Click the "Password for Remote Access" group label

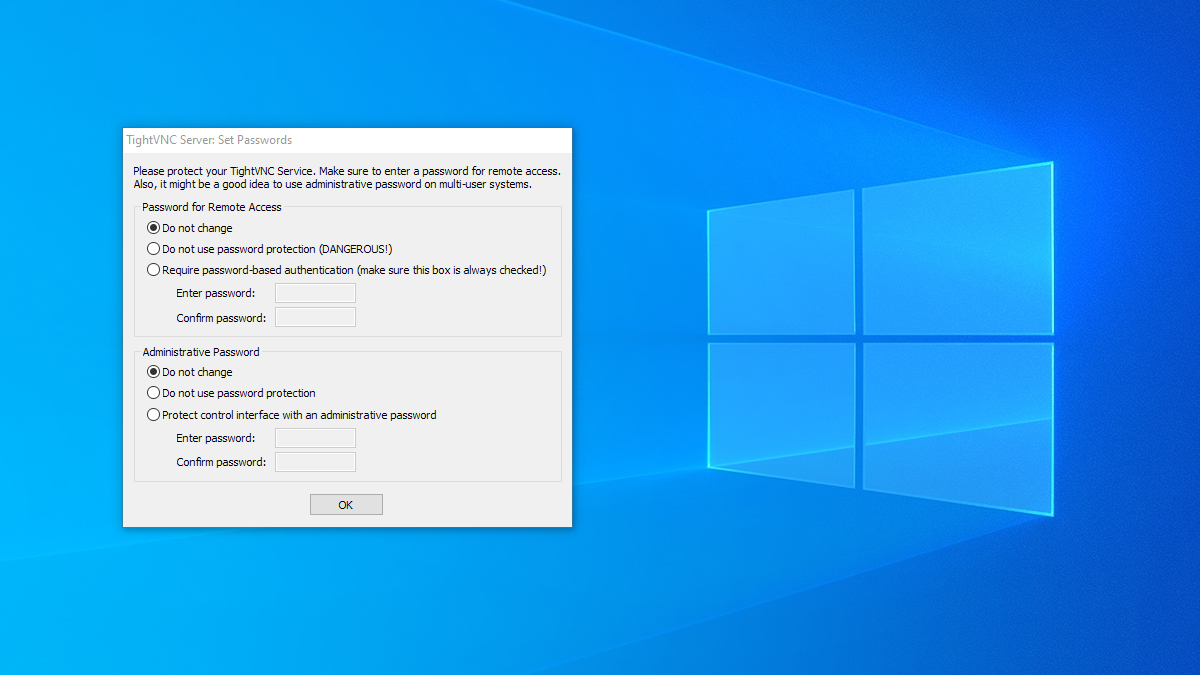point(212,207)
